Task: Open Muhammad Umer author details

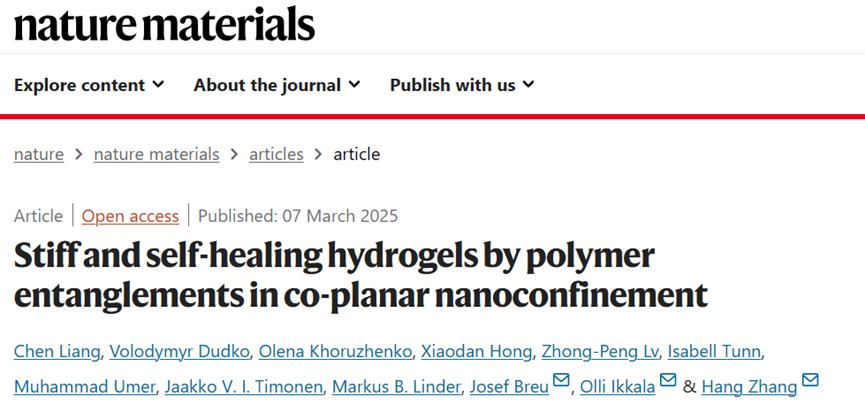Action: pyautogui.click(x=84, y=387)
